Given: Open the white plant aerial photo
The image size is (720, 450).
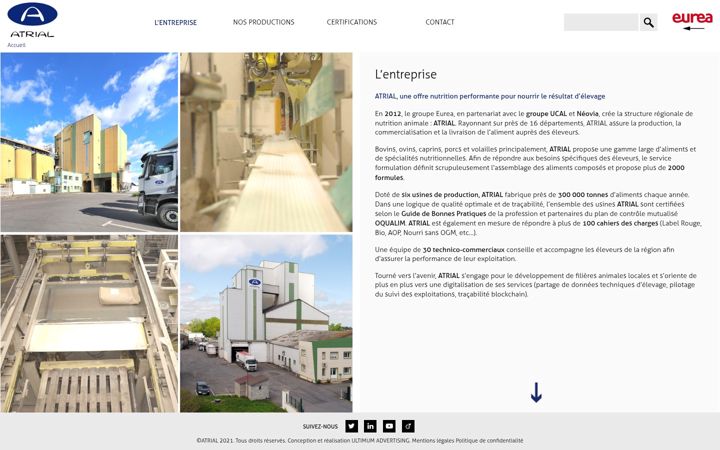Looking at the screenshot, I should coord(266,323).
